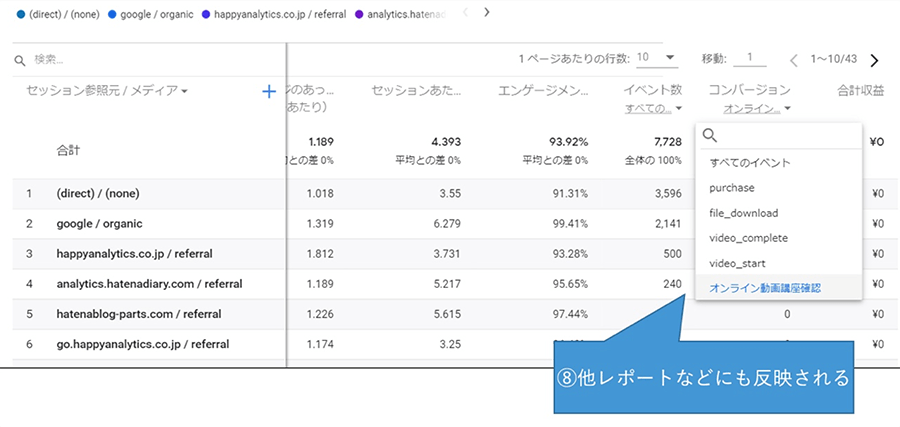
Task: Click the event count 240
Action: [x=673, y=284]
